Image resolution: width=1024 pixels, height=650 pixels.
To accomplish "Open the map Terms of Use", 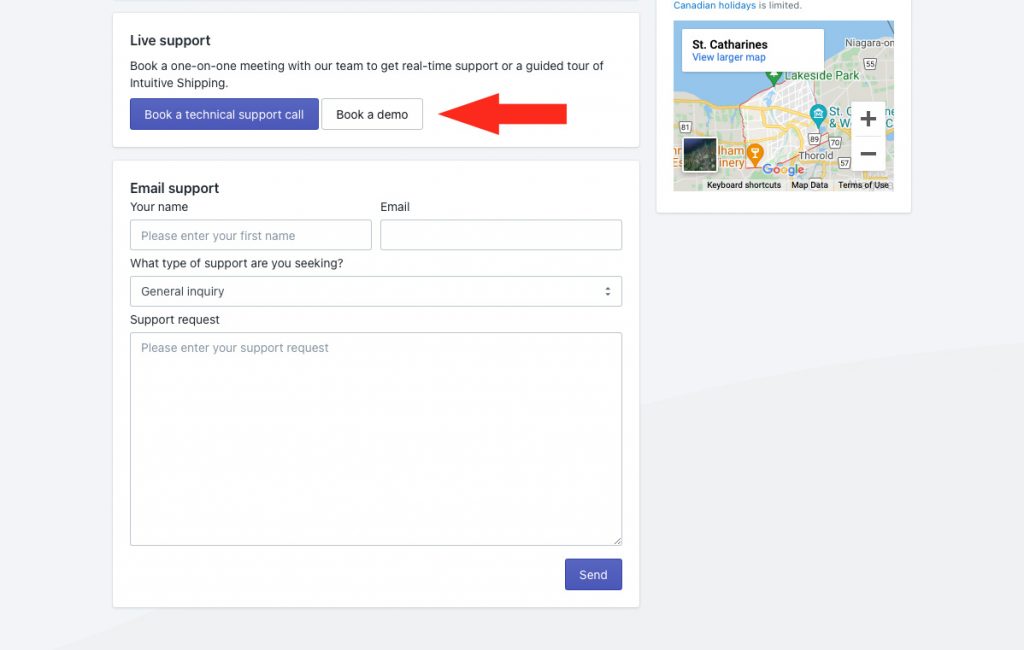I will (863, 185).
